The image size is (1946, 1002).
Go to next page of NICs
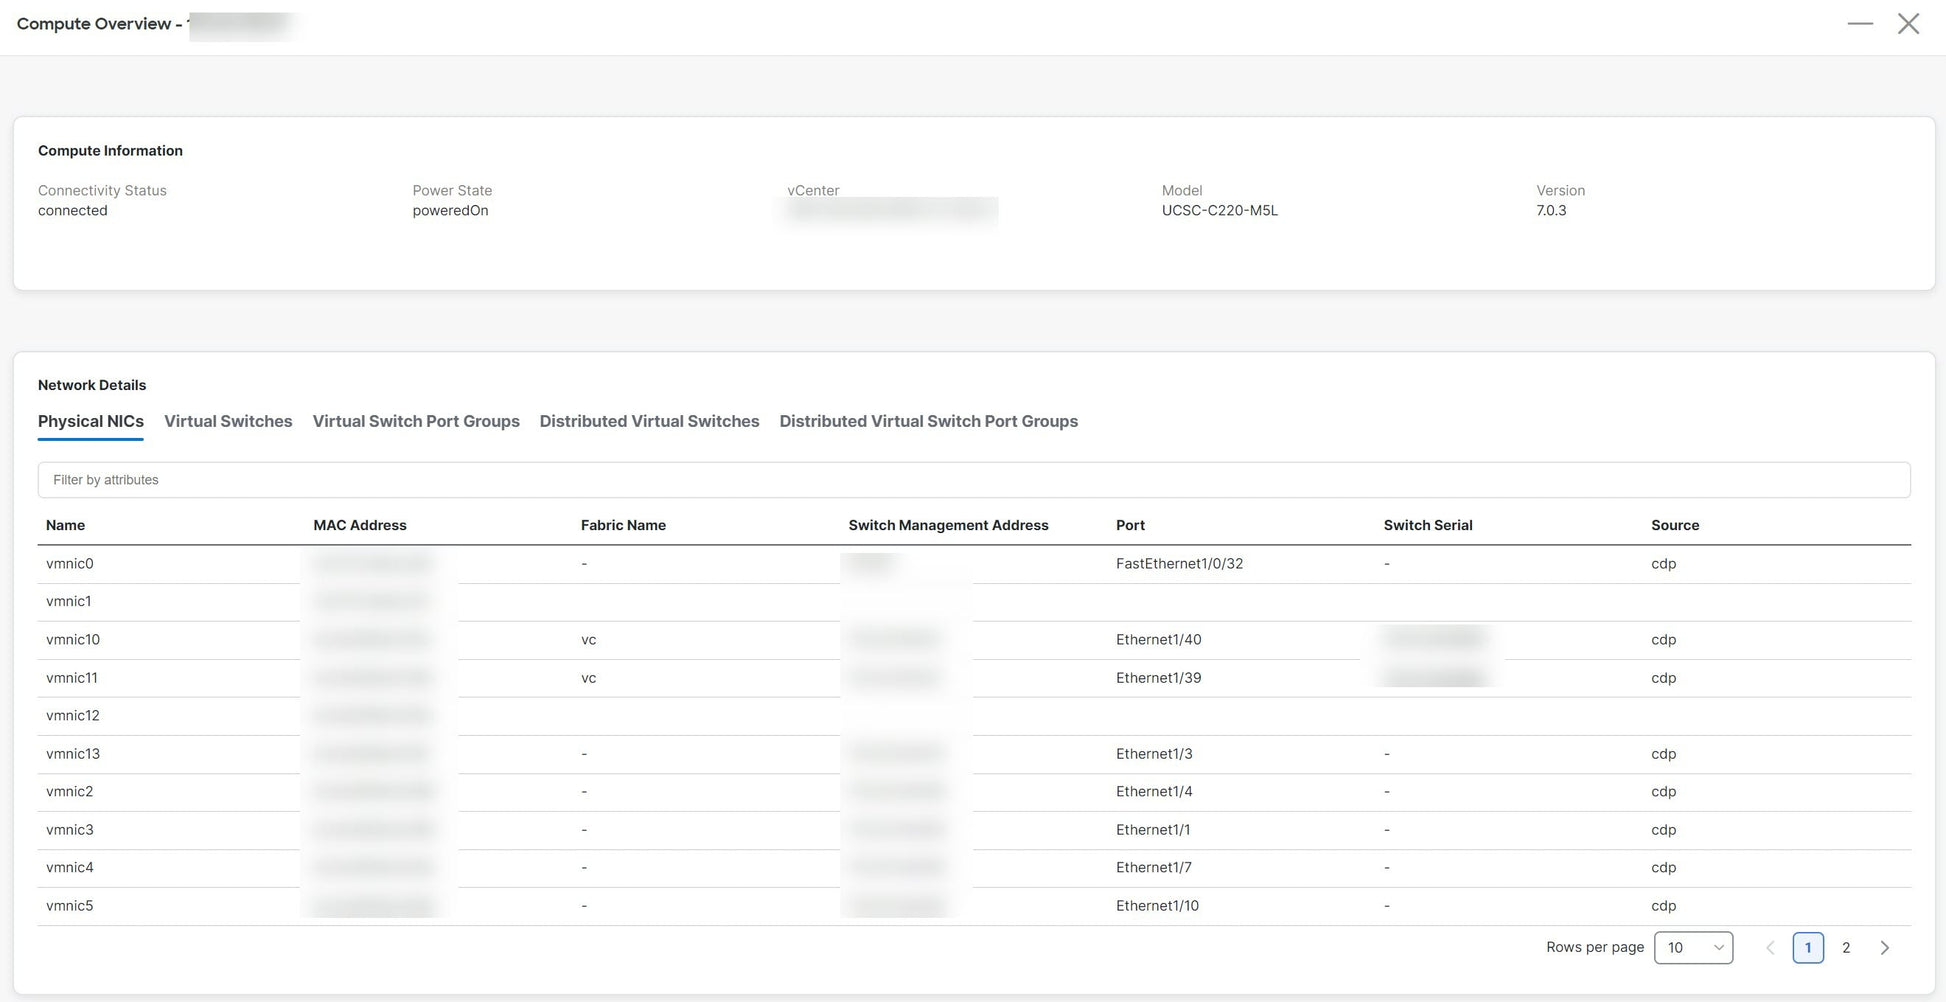(x=1884, y=948)
